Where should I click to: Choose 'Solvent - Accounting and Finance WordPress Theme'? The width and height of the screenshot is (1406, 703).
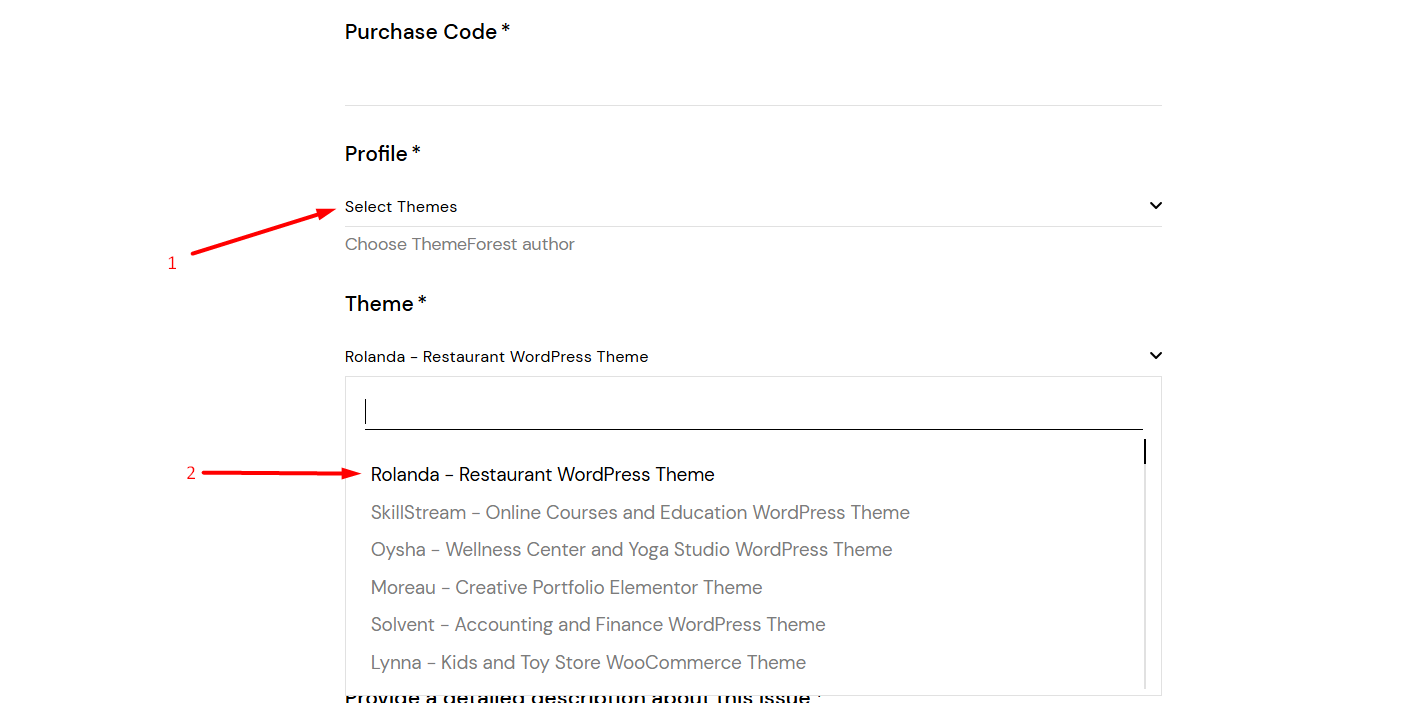598,625
